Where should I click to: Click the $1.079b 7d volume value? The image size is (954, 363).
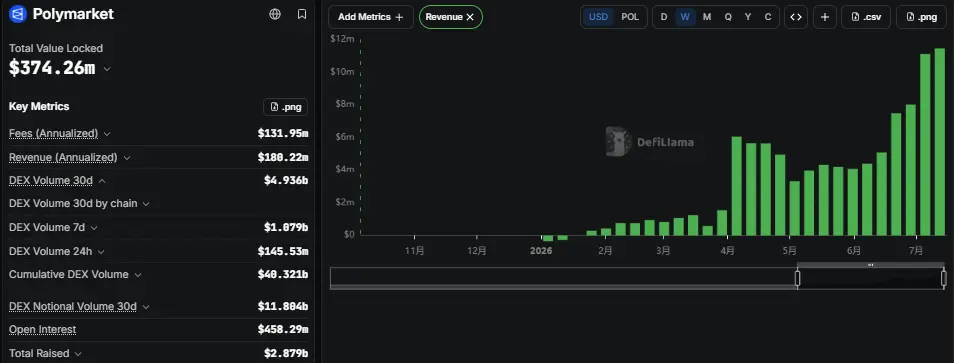point(286,227)
